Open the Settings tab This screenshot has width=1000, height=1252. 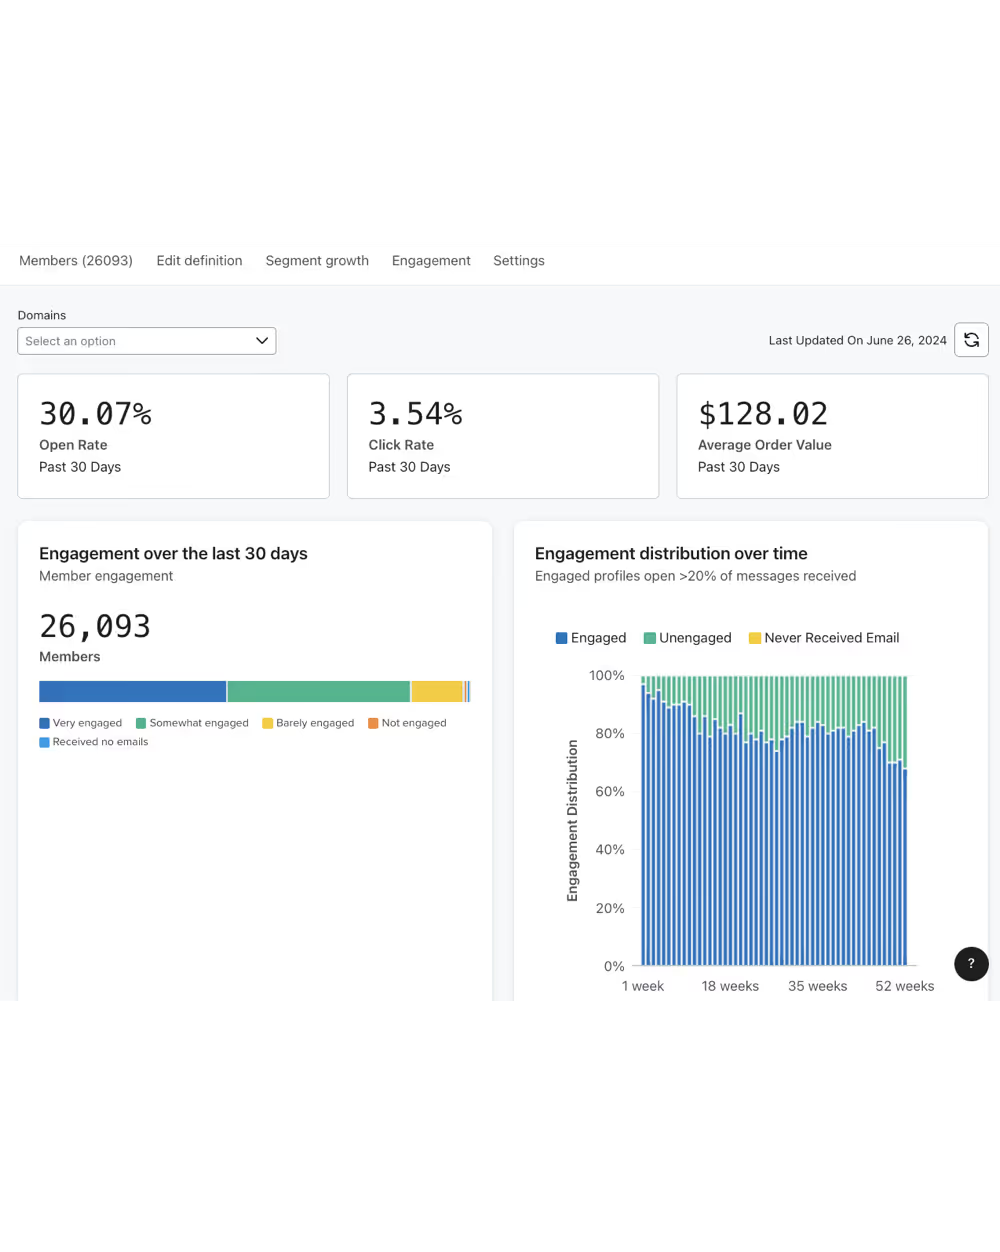519,261
